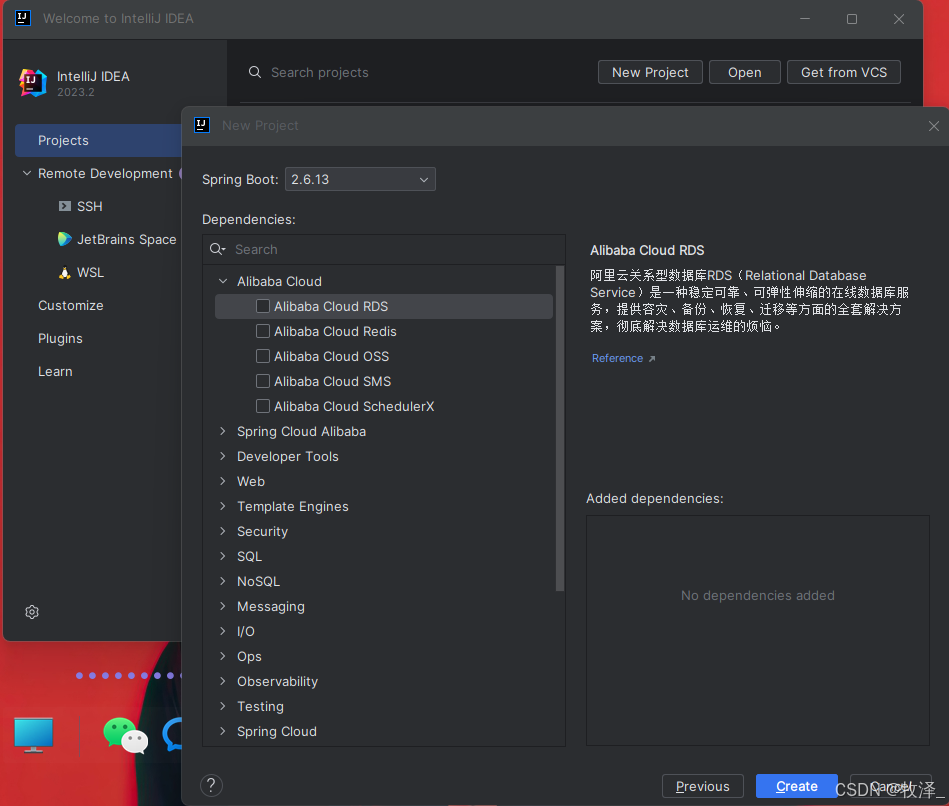949x806 pixels.
Task: Expand the Spring Cloud Alibaba group
Action: (223, 431)
